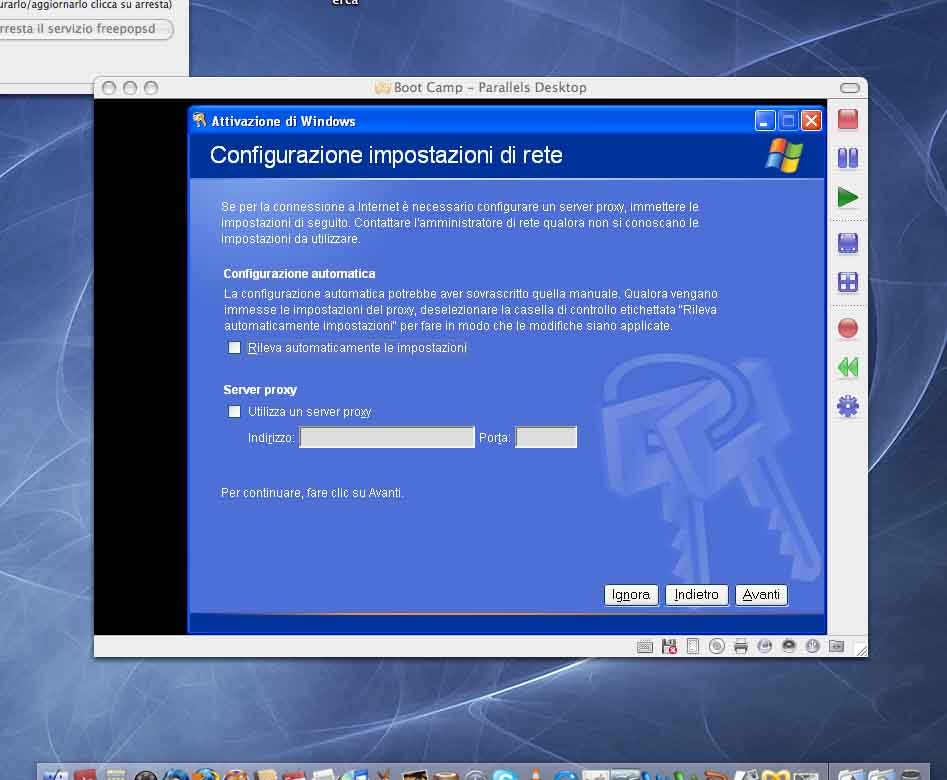Image resolution: width=947 pixels, height=780 pixels.
Task: Click the network adapter status icon
Action: click(x=765, y=646)
